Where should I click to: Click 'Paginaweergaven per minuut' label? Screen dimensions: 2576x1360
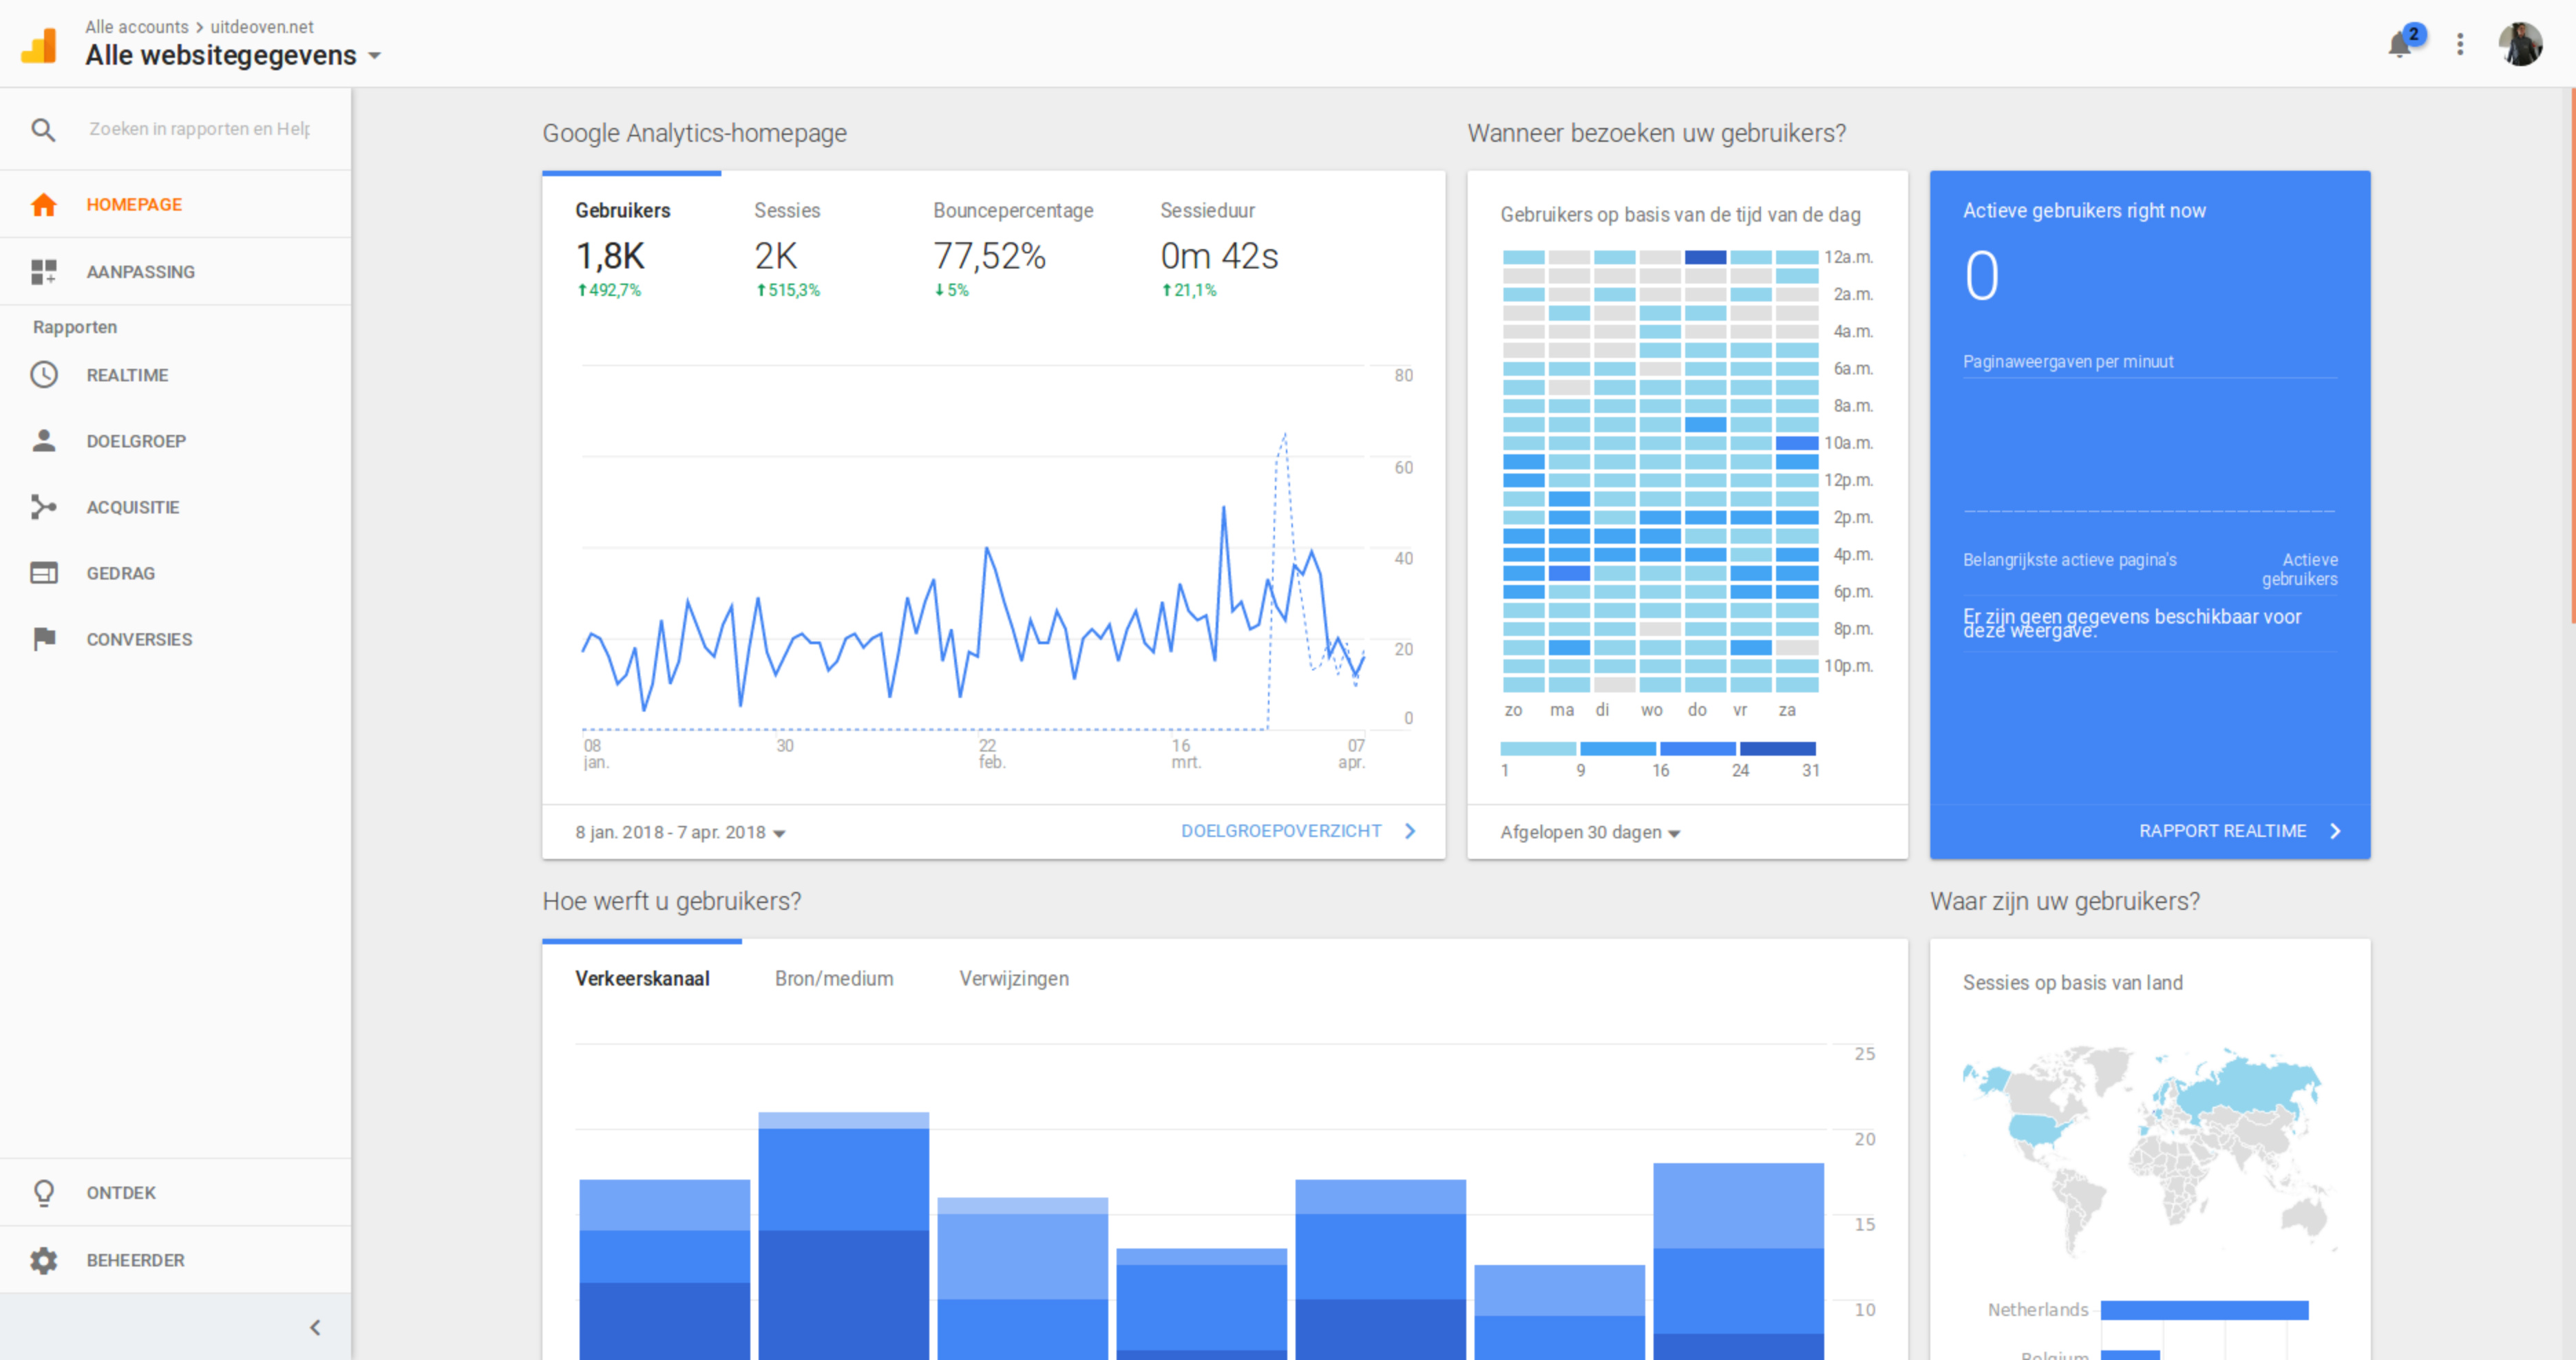click(2068, 361)
